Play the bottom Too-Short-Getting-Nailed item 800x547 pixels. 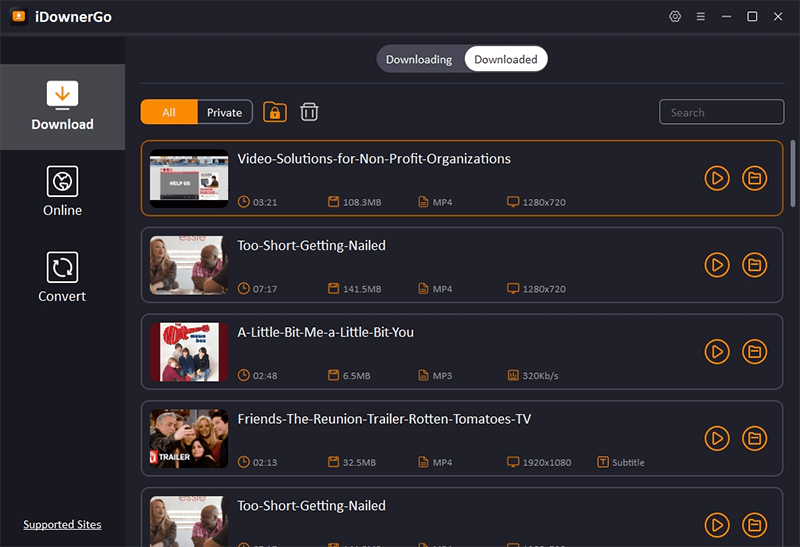[717, 525]
